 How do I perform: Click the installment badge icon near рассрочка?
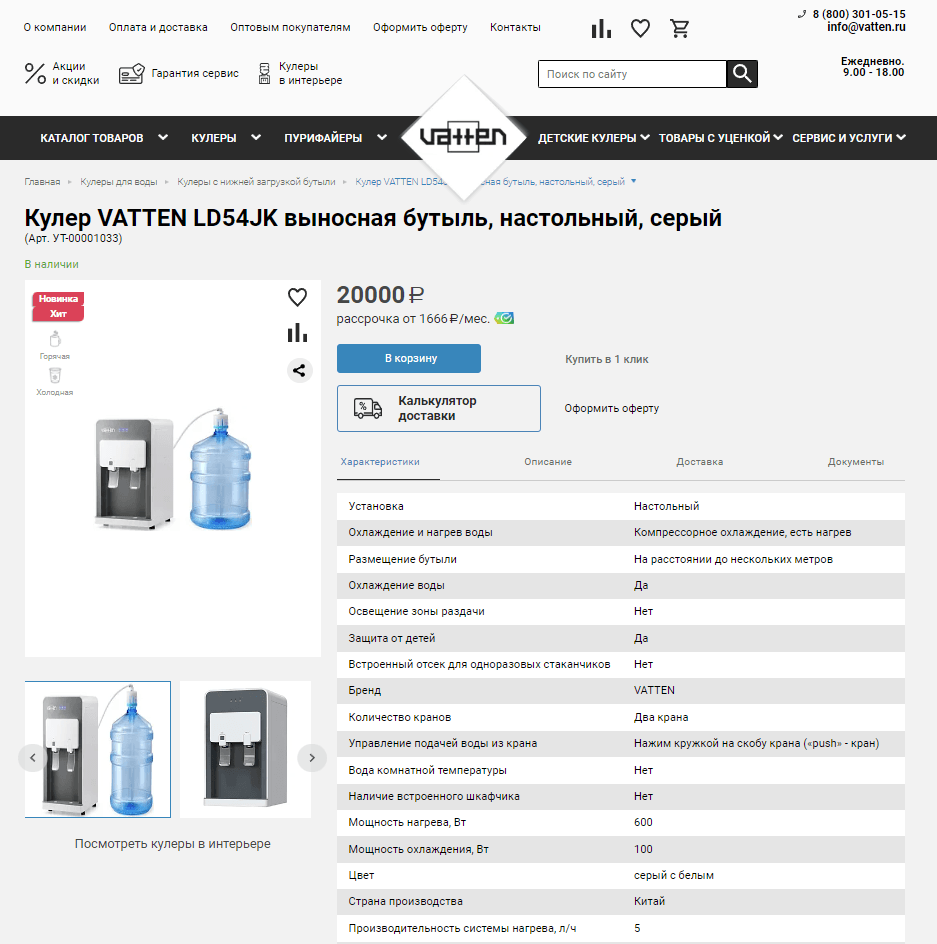coord(504,318)
